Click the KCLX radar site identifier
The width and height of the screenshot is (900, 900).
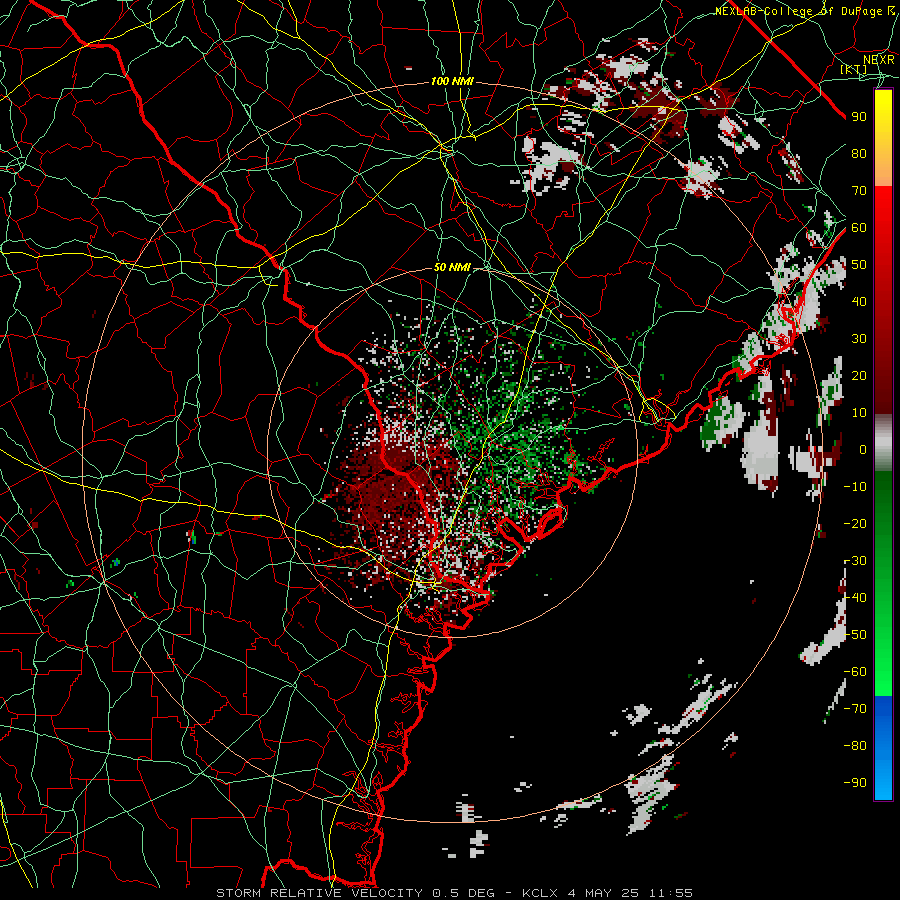[x=540, y=893]
